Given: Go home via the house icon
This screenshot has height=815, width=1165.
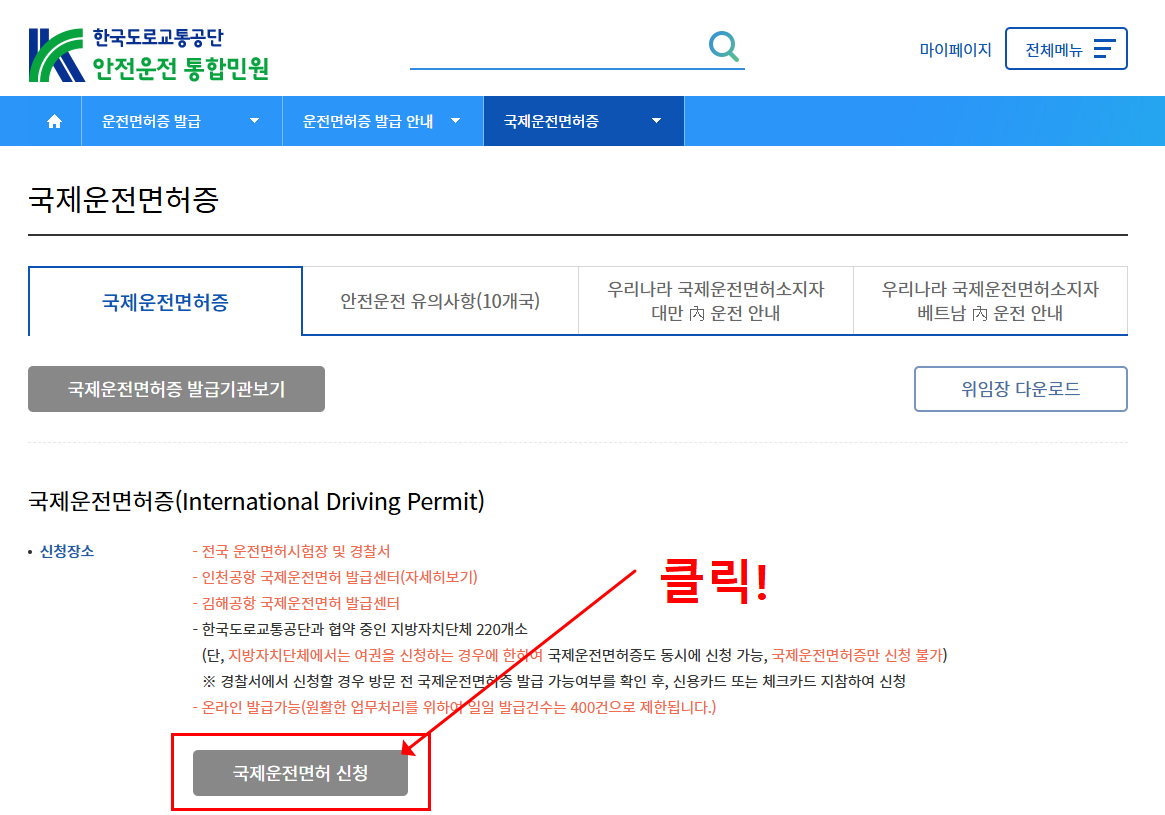Looking at the screenshot, I should pyautogui.click(x=54, y=121).
